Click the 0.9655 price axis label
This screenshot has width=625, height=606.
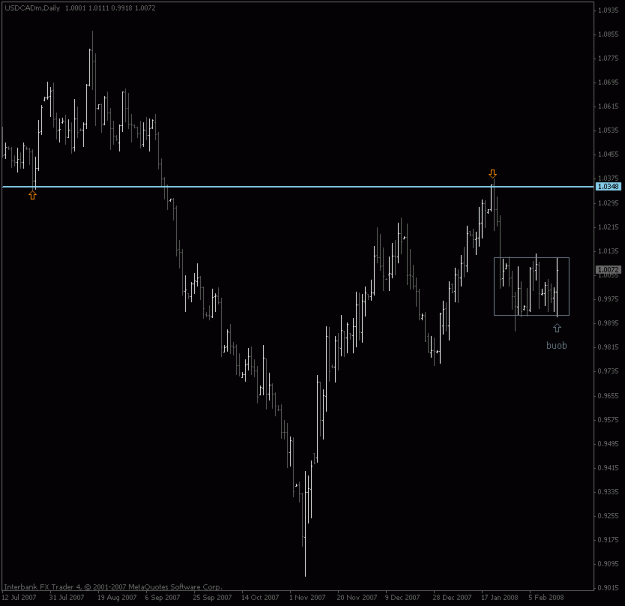pos(608,395)
